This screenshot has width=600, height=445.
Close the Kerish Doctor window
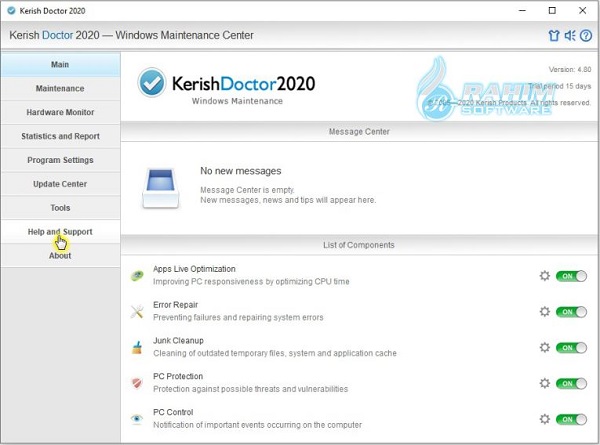tap(582, 11)
